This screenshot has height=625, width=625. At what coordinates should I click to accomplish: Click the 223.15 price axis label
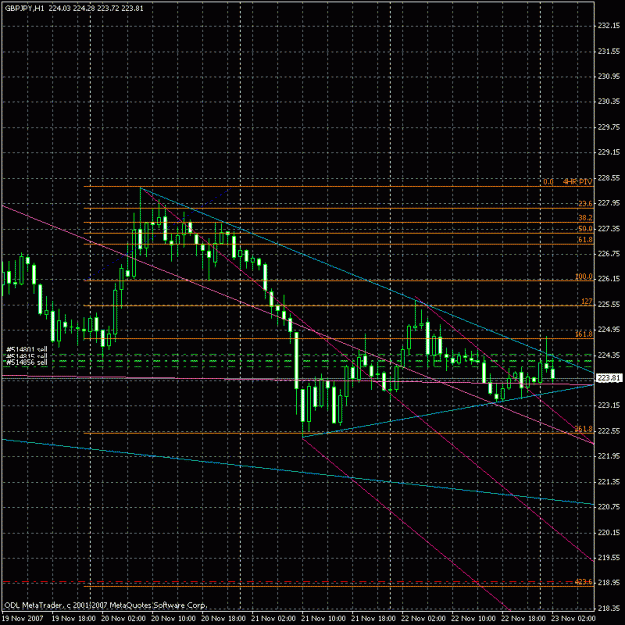pos(609,405)
